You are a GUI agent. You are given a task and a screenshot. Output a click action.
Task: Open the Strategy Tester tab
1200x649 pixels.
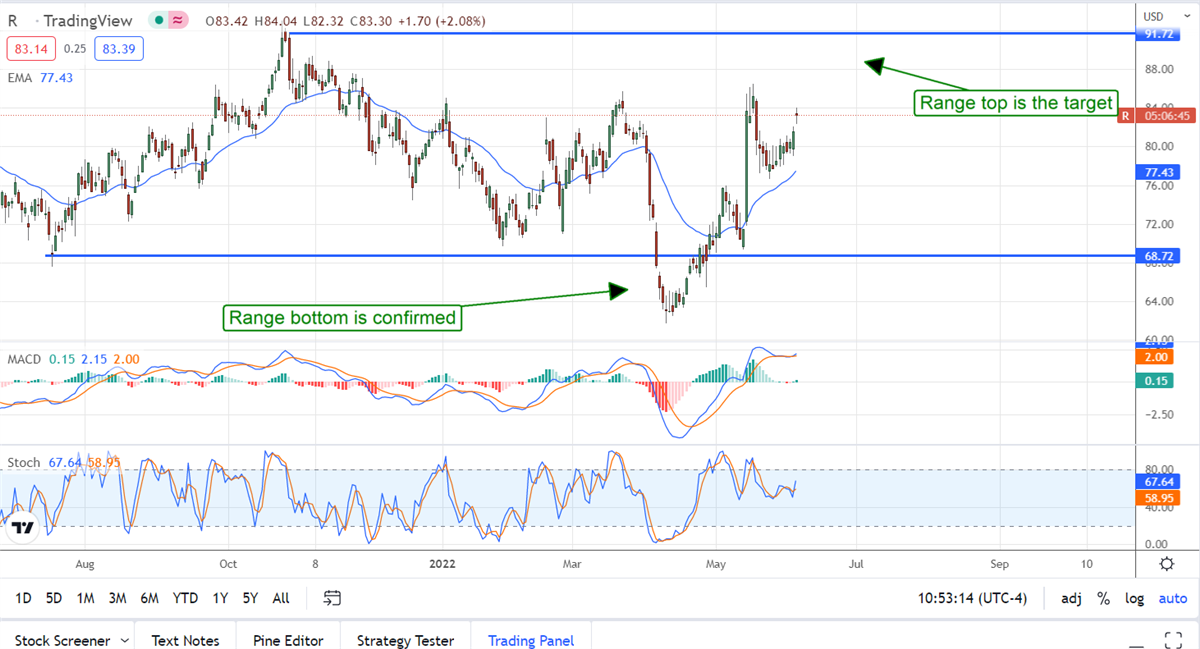405,640
